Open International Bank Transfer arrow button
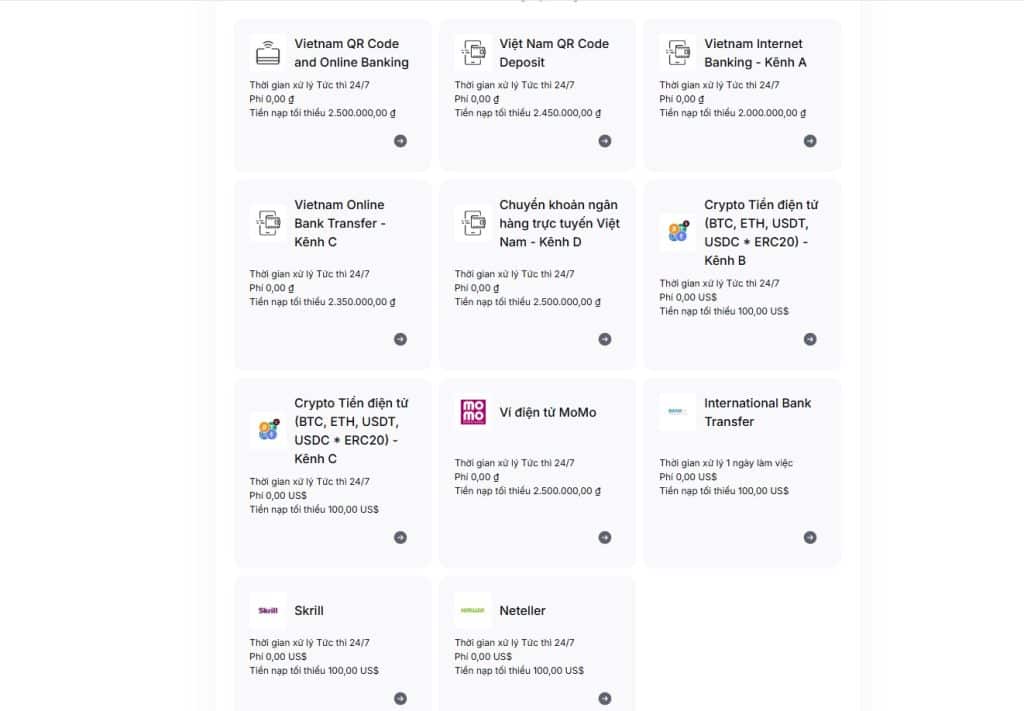This screenshot has width=1024, height=711. coord(810,537)
